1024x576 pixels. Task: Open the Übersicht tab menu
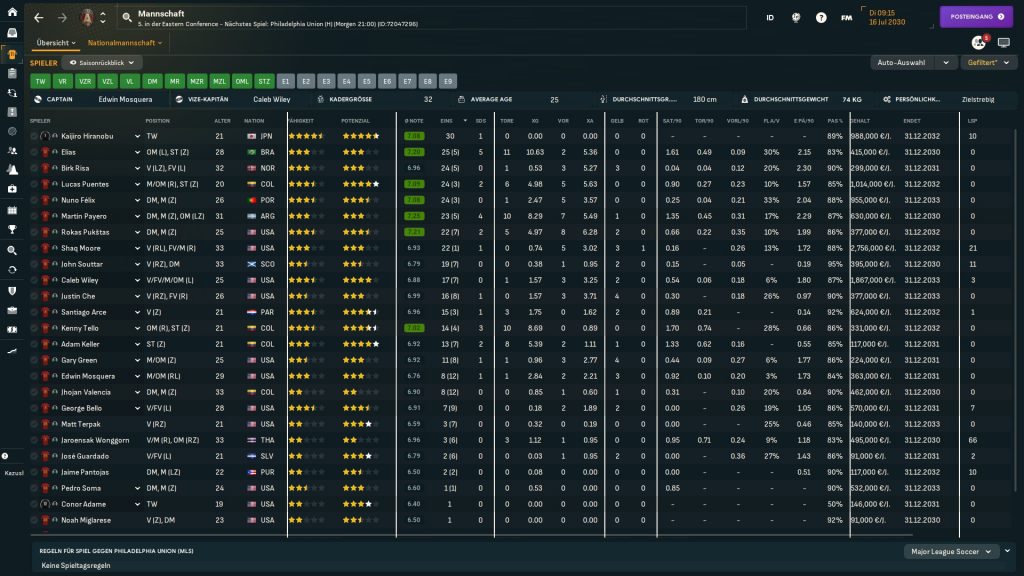coord(55,43)
